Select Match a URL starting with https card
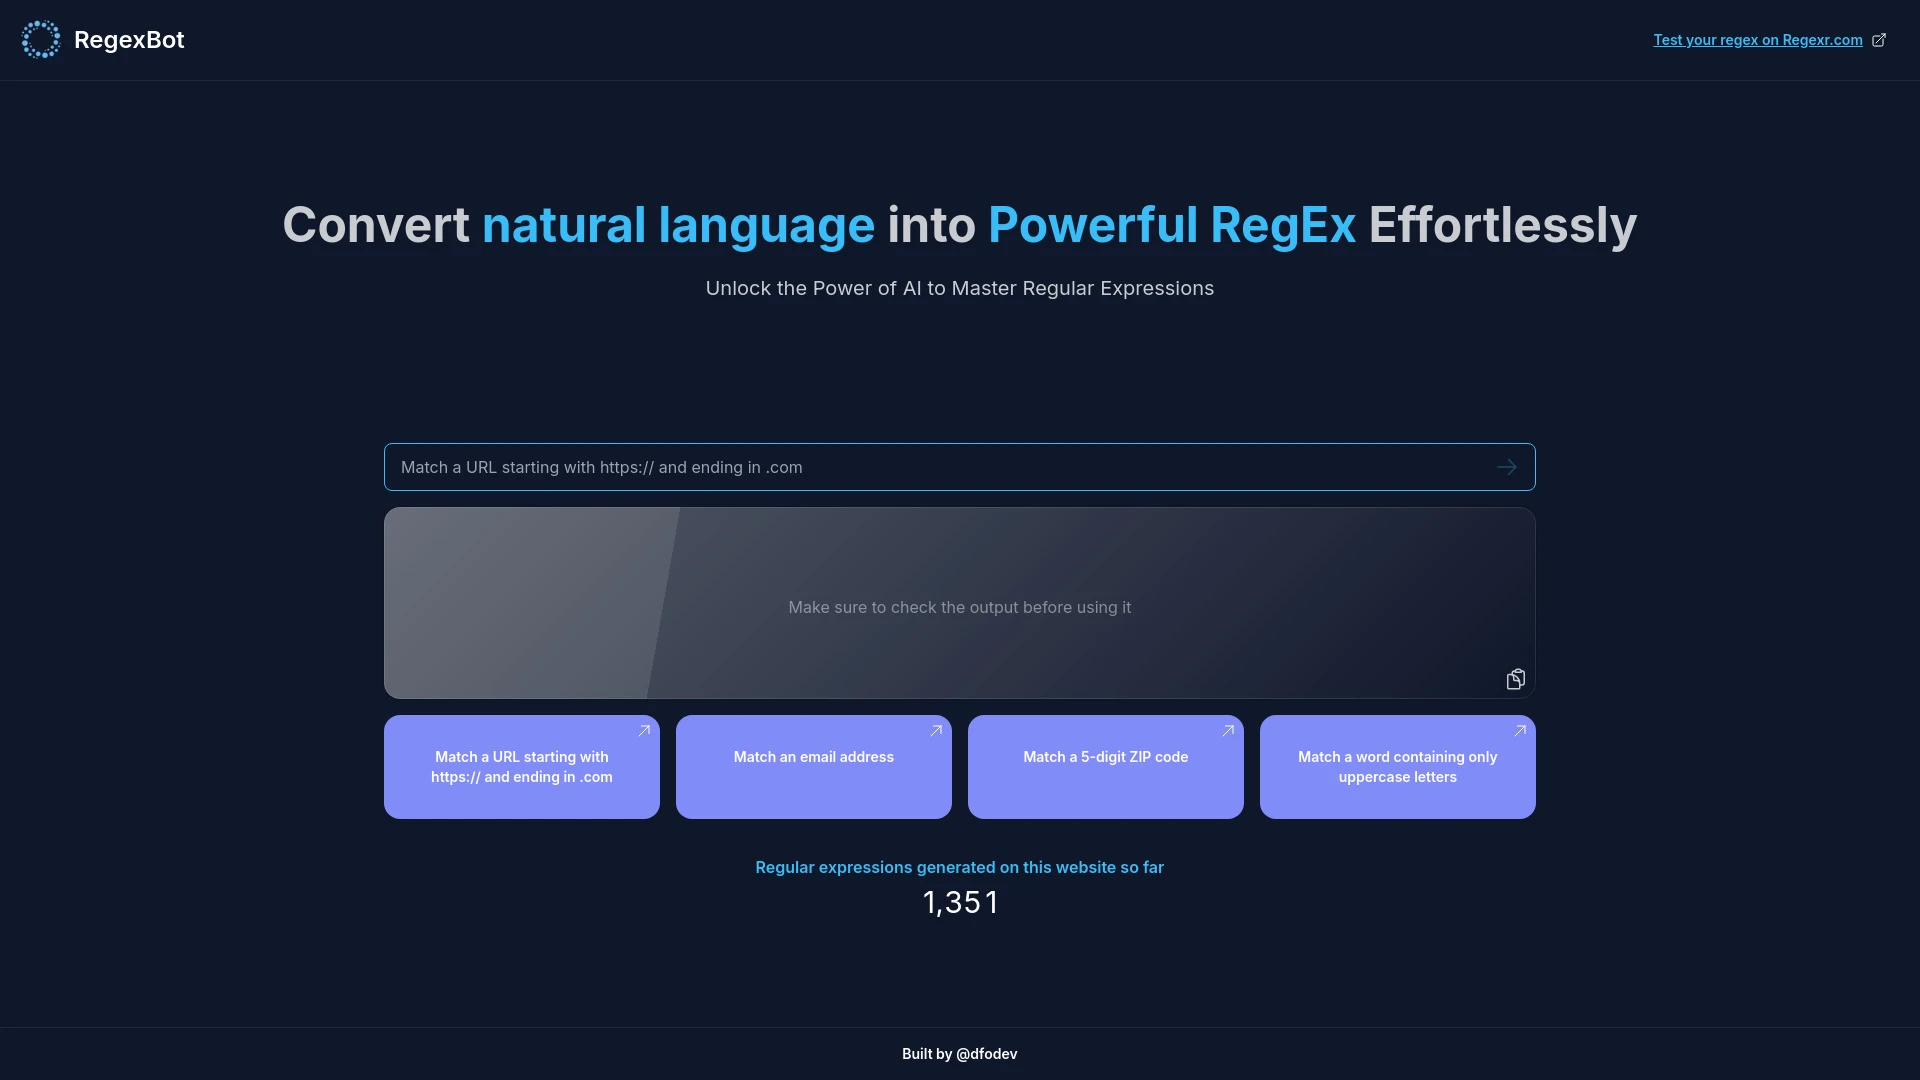Viewport: 1920px width, 1080px height. (521, 766)
